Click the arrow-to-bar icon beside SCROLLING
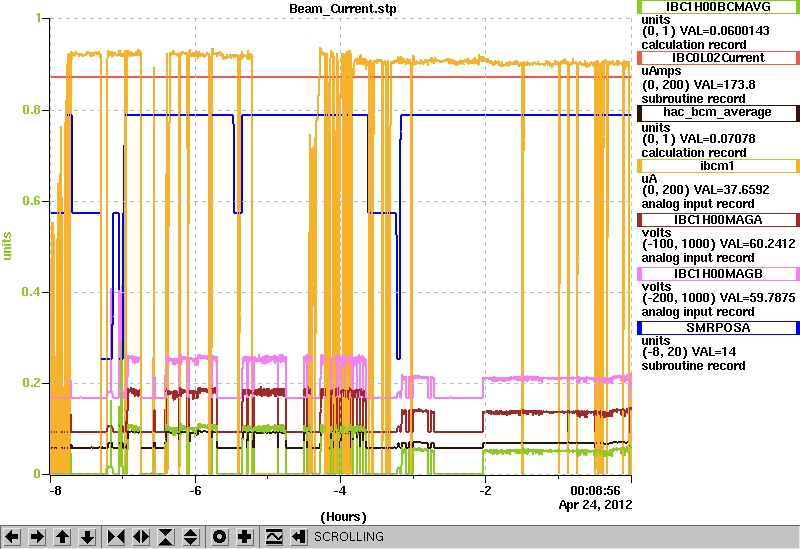 coord(299,537)
